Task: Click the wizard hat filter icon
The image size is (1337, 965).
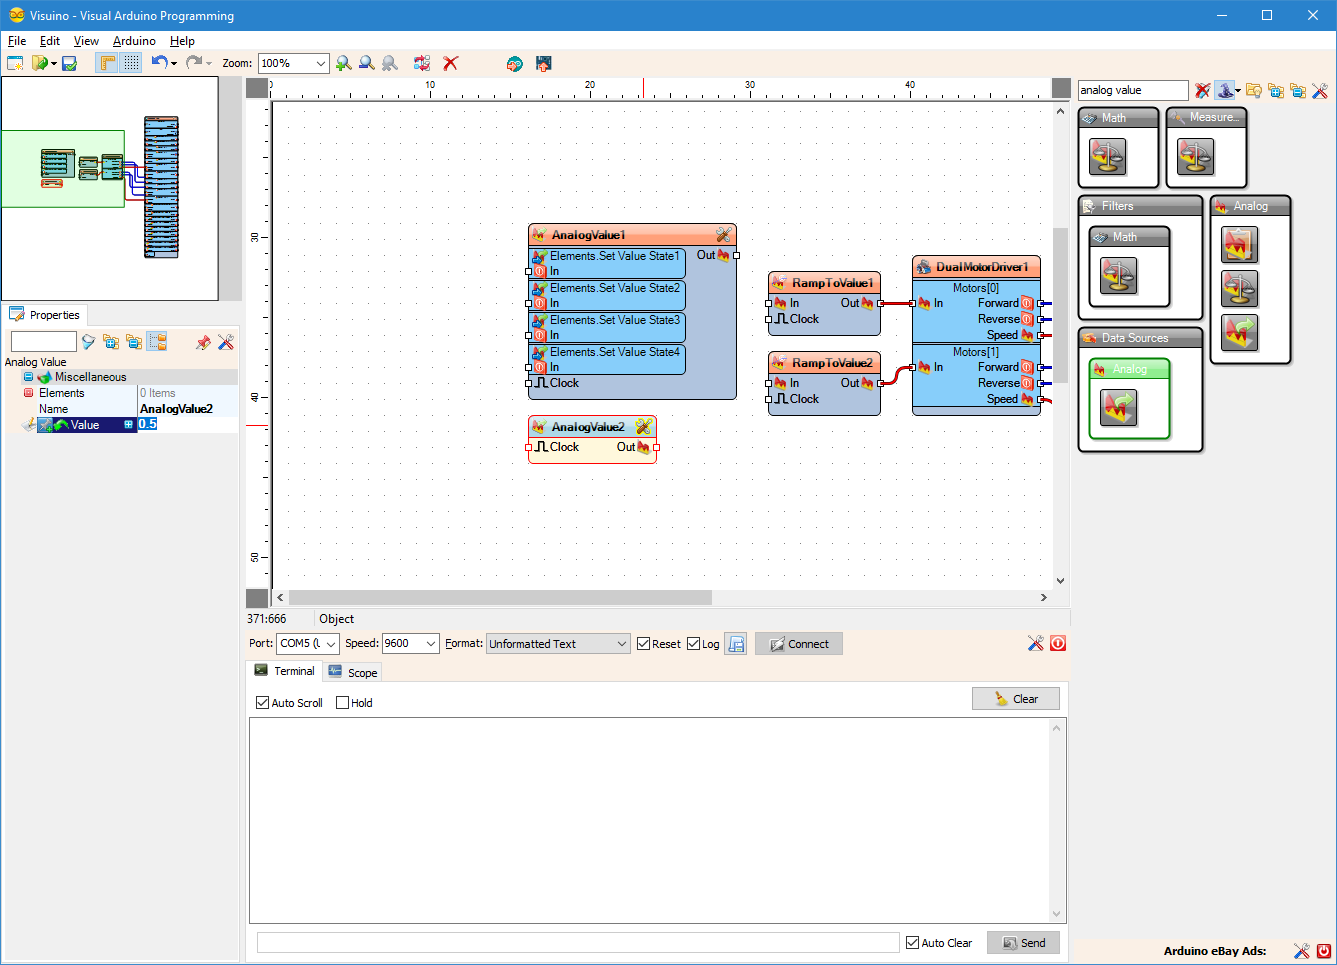Action: [x=1227, y=90]
